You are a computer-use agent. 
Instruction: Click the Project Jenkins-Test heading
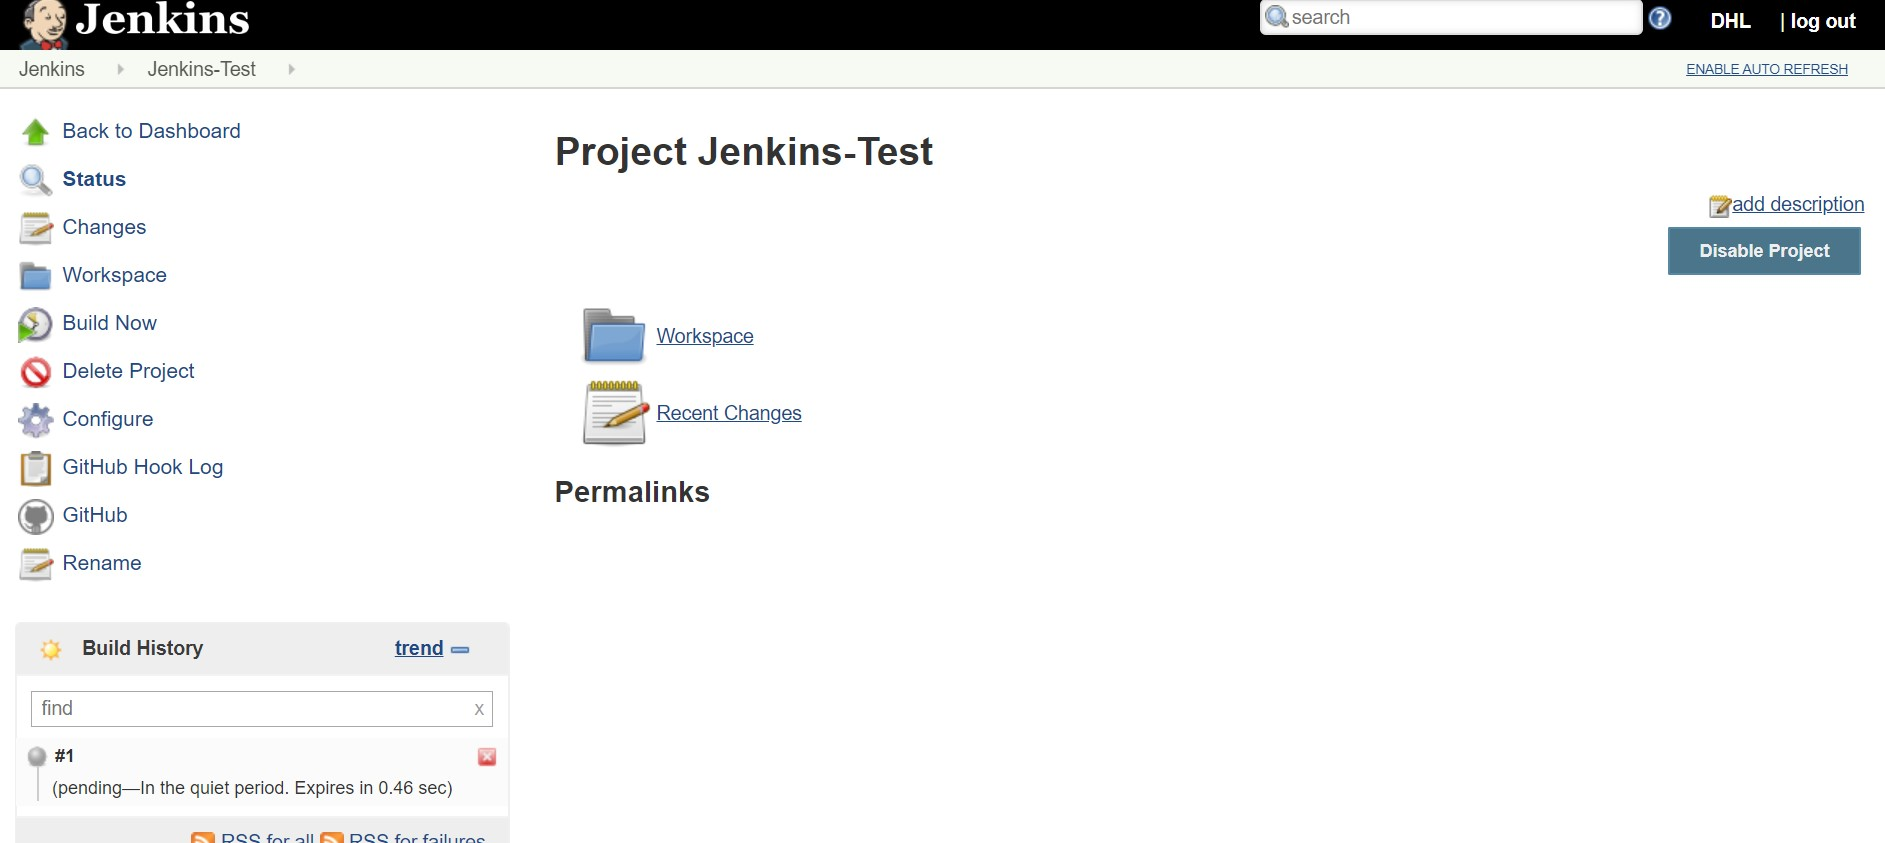click(x=744, y=152)
